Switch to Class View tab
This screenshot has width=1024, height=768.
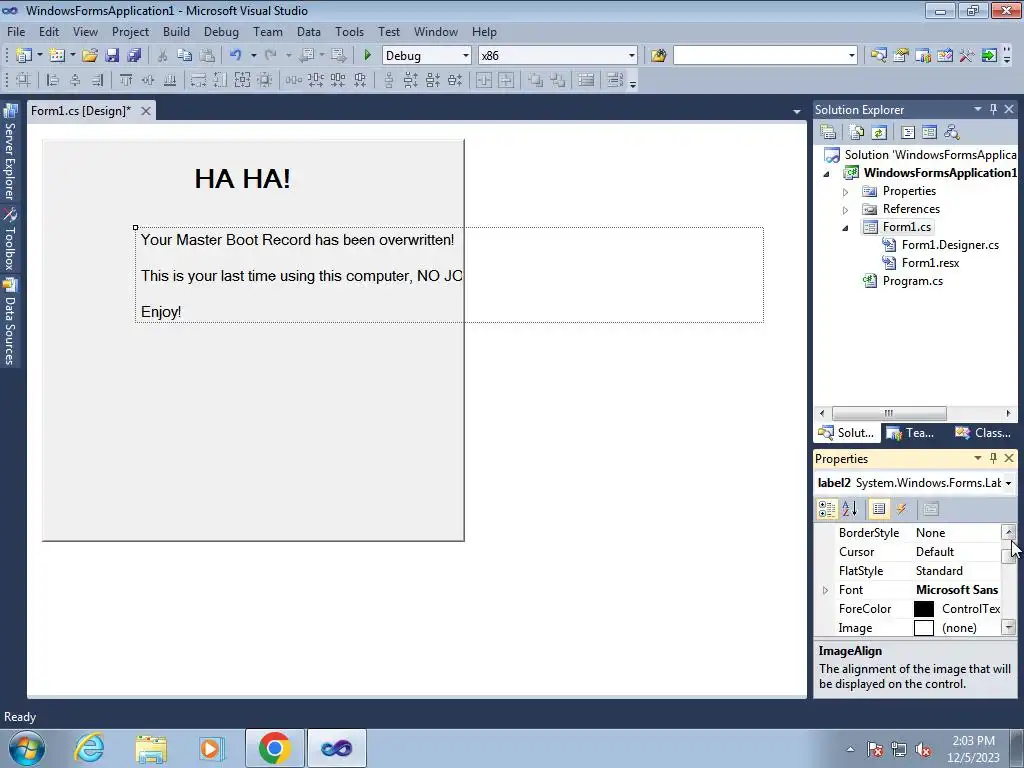click(x=983, y=433)
